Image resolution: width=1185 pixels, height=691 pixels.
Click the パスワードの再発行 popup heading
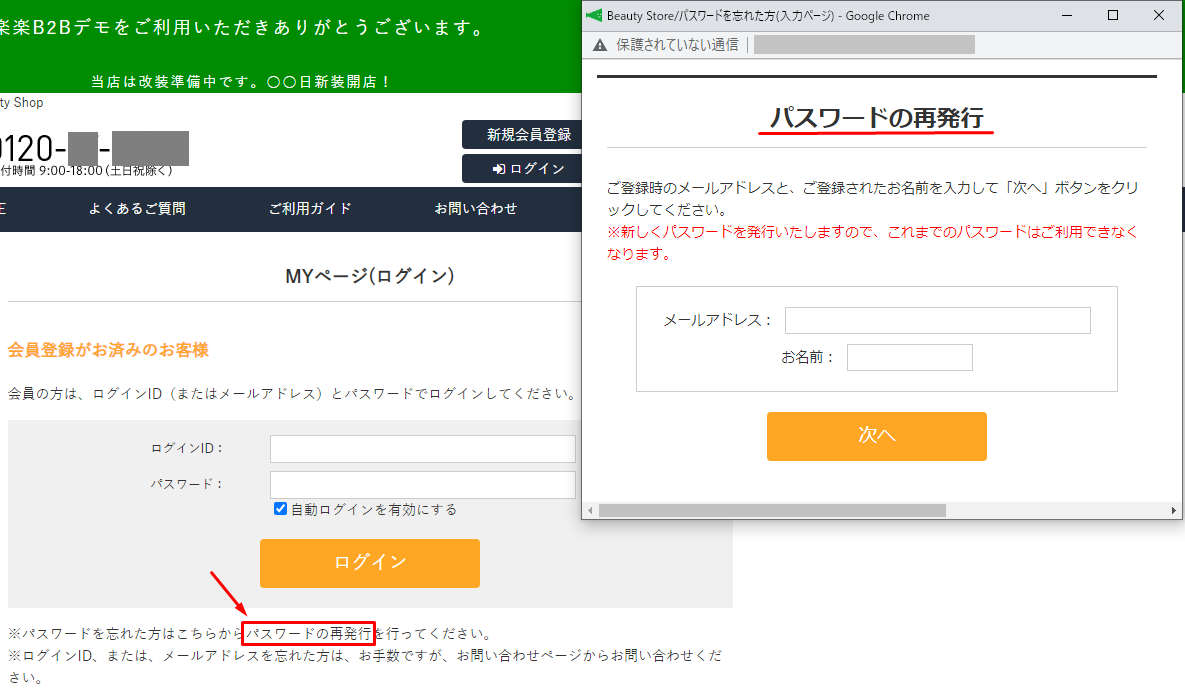pyautogui.click(x=877, y=118)
